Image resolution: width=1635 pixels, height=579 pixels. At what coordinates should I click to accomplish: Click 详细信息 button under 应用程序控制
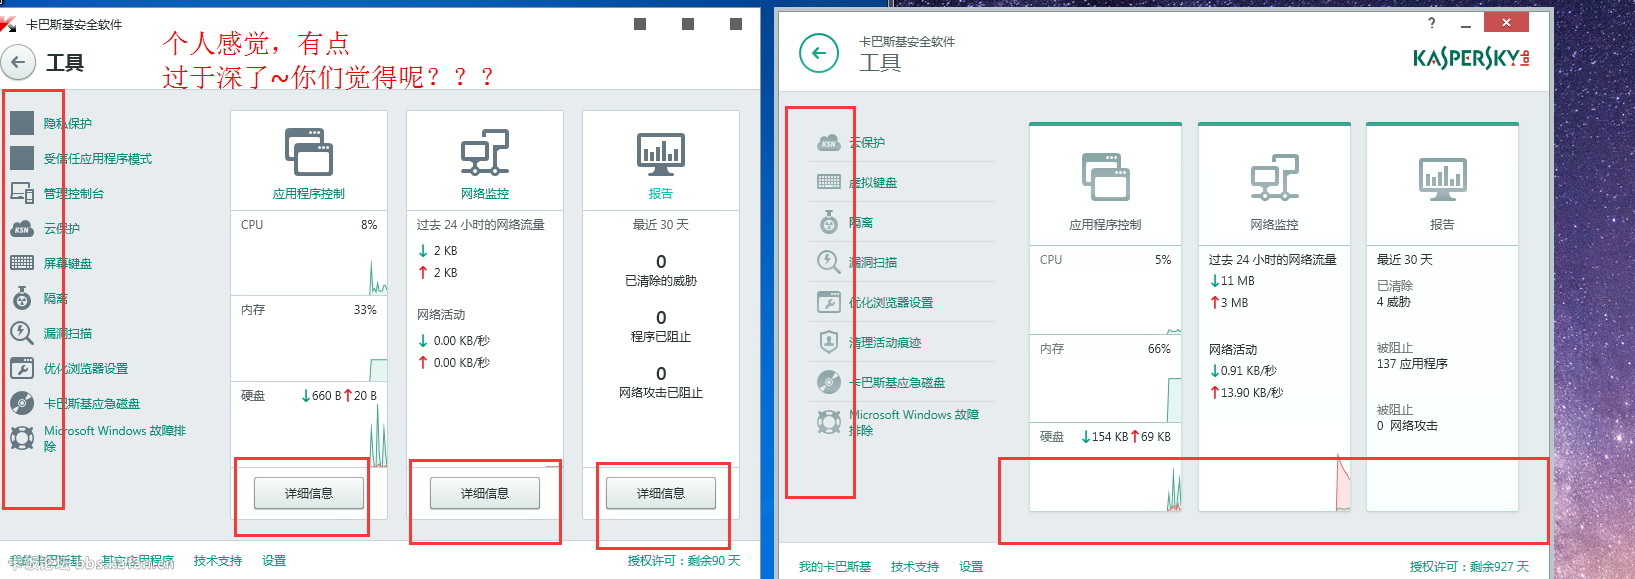309,493
